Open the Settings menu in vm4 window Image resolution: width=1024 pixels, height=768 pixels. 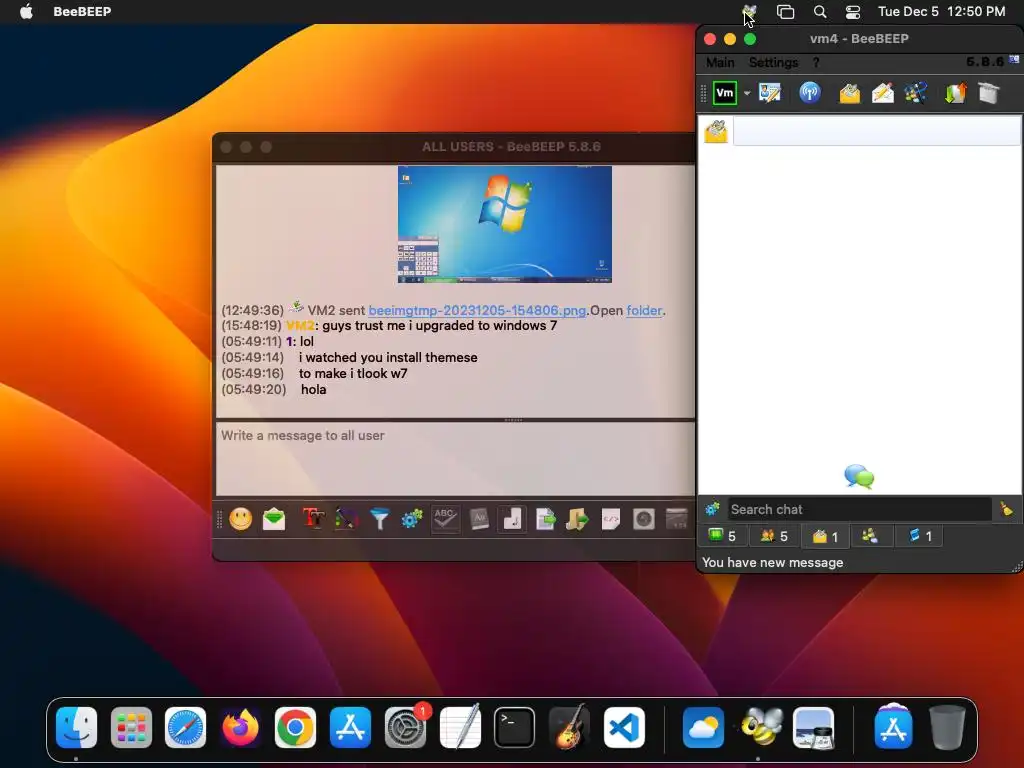coord(773,63)
